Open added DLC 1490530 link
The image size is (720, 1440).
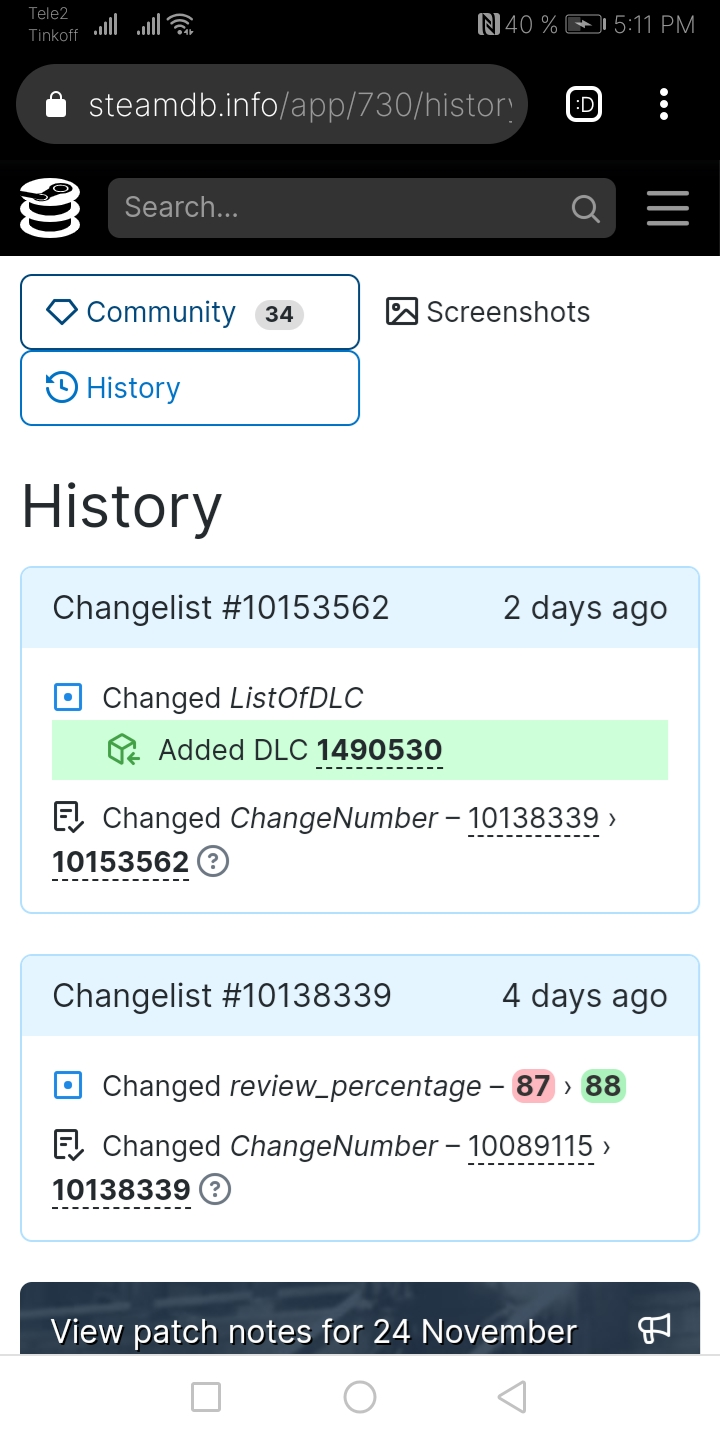click(379, 750)
